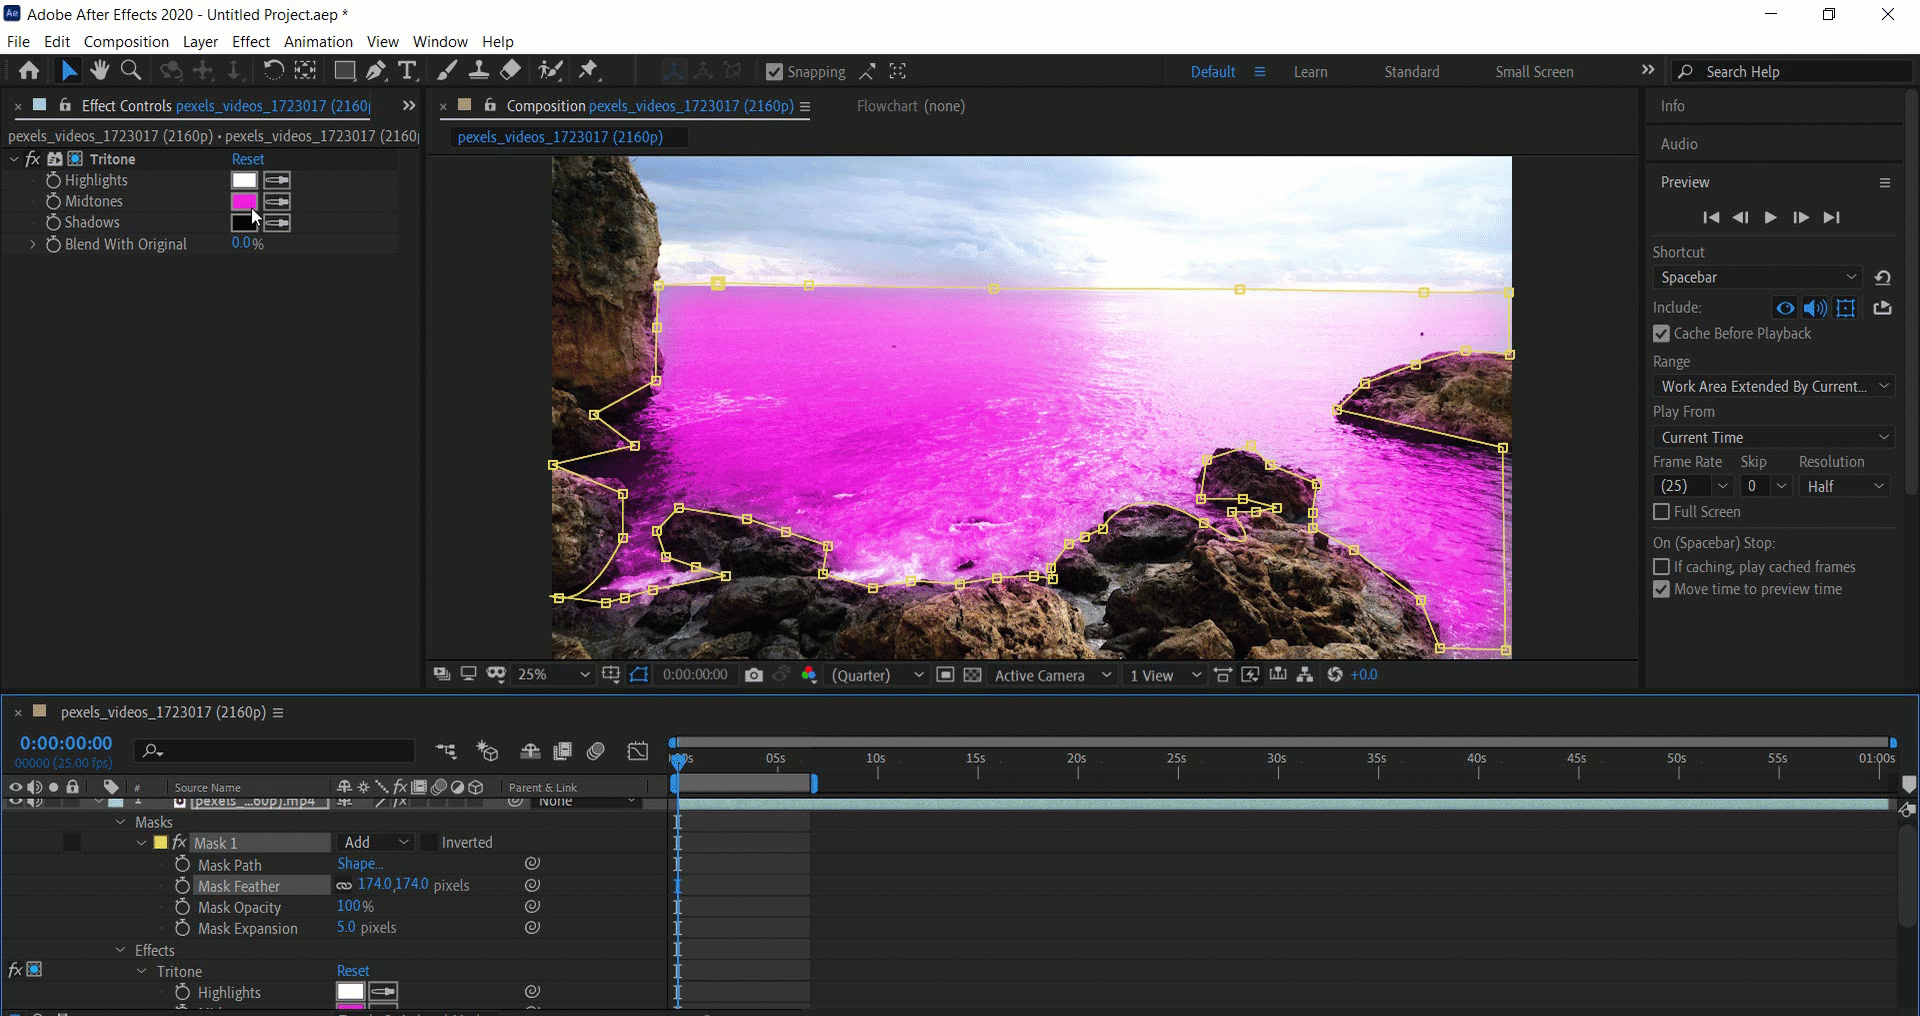Select the Selection tool arrow
Screen dimensions: 1920x1016
point(69,71)
